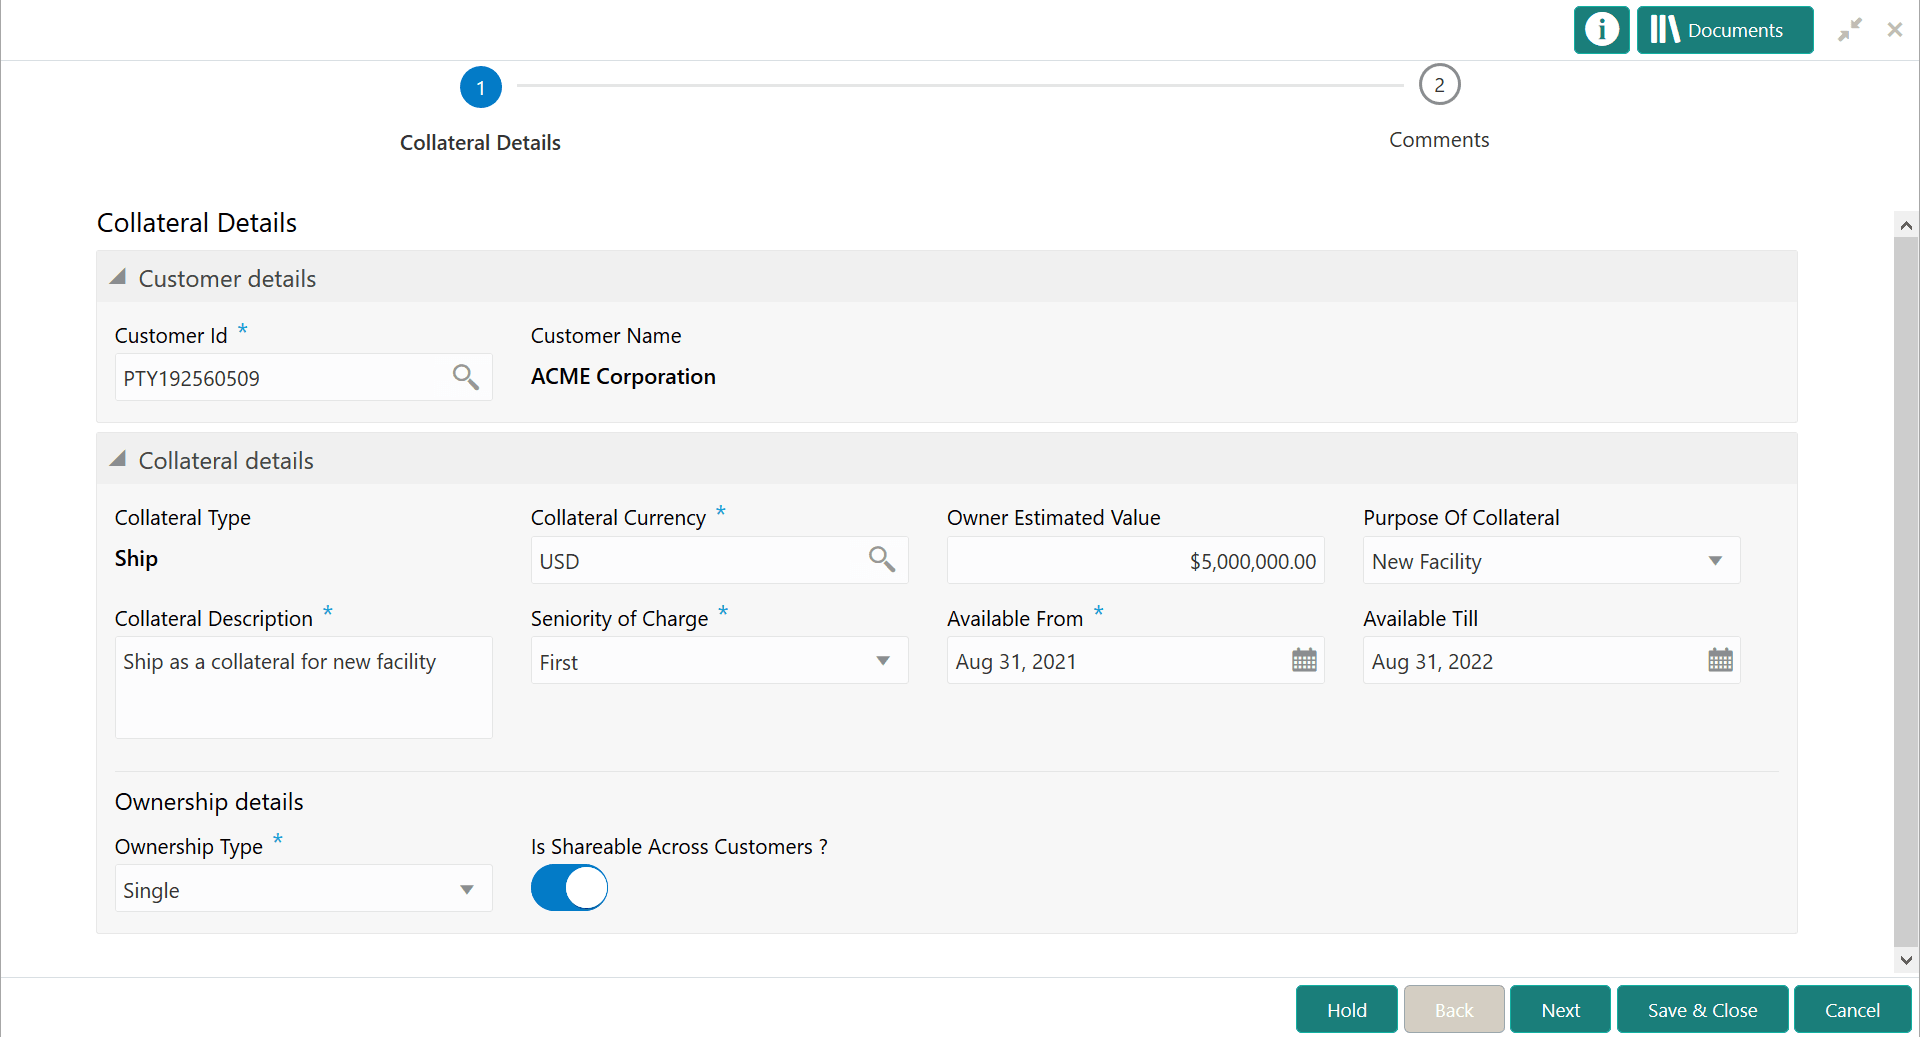Click the scrollbar down arrow
The width and height of the screenshot is (1920, 1037).
click(1906, 960)
